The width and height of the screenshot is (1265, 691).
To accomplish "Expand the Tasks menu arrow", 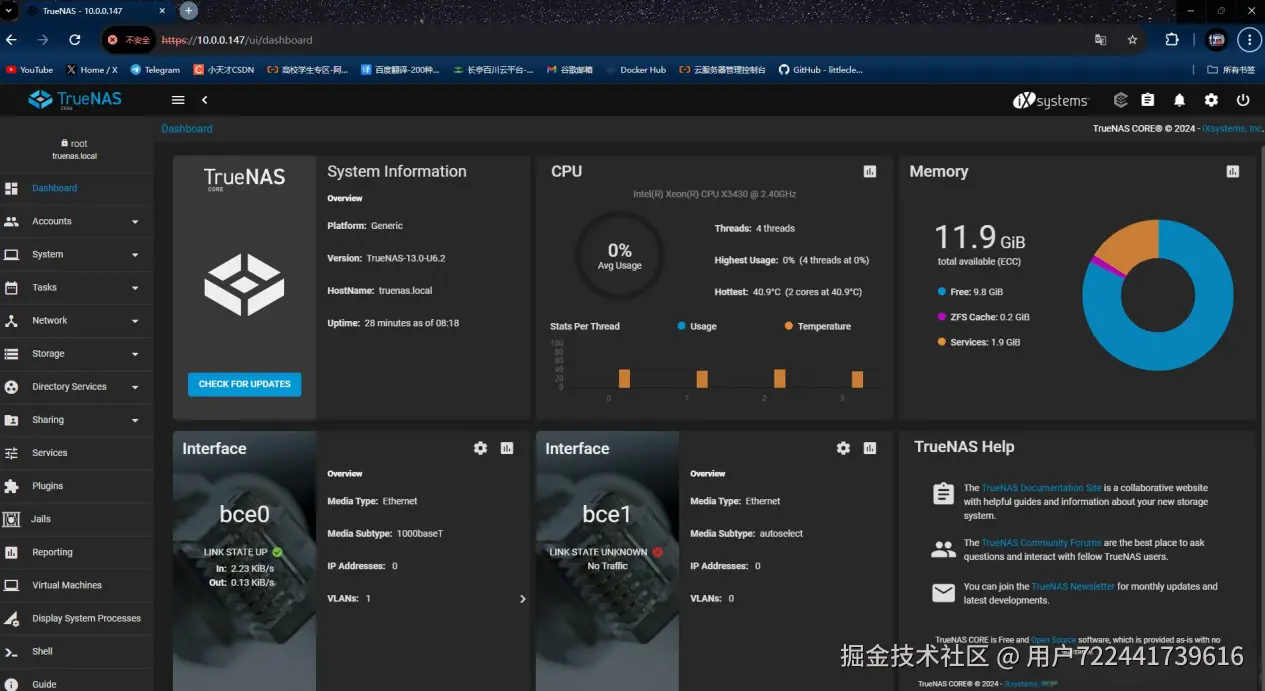I will coord(135,288).
